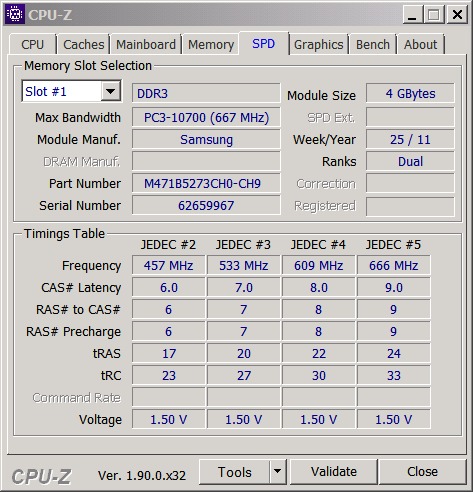Close window with title bar X
This screenshot has height=492, width=473.
[x=457, y=15]
